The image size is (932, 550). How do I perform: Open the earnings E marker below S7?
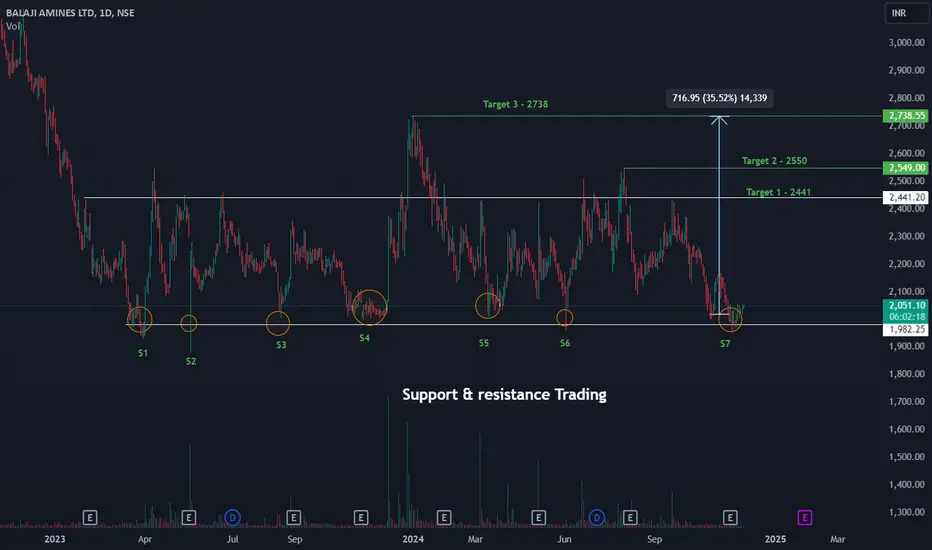731,518
